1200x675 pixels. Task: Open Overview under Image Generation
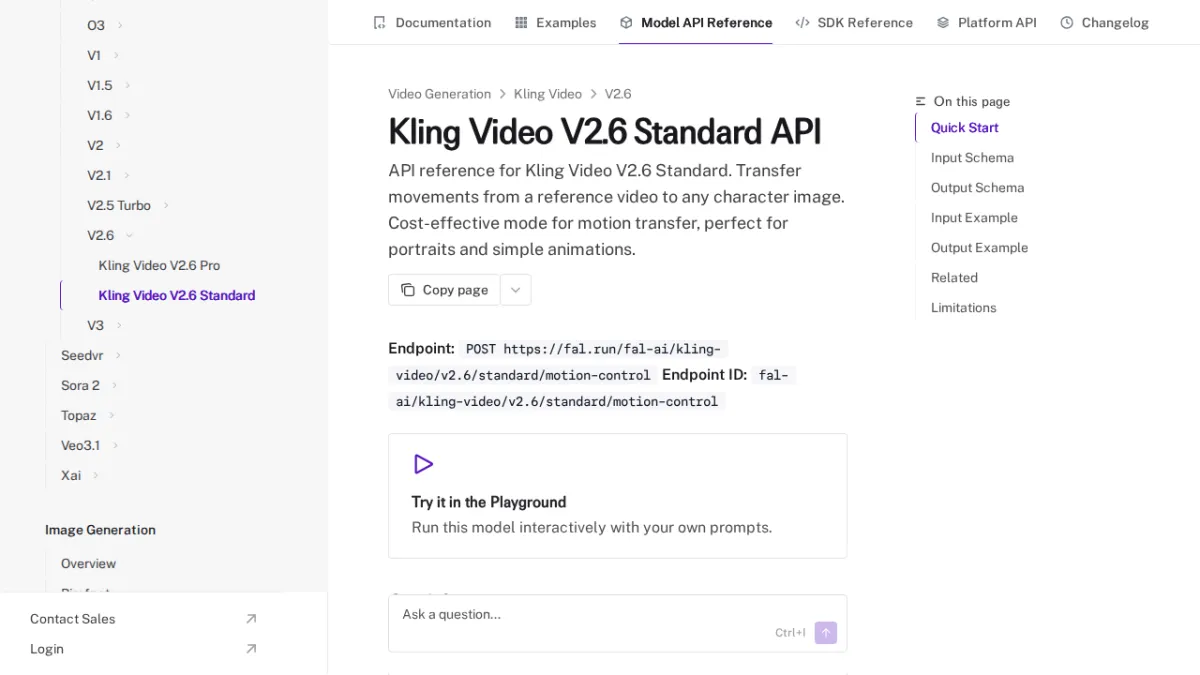pyautogui.click(x=88, y=564)
